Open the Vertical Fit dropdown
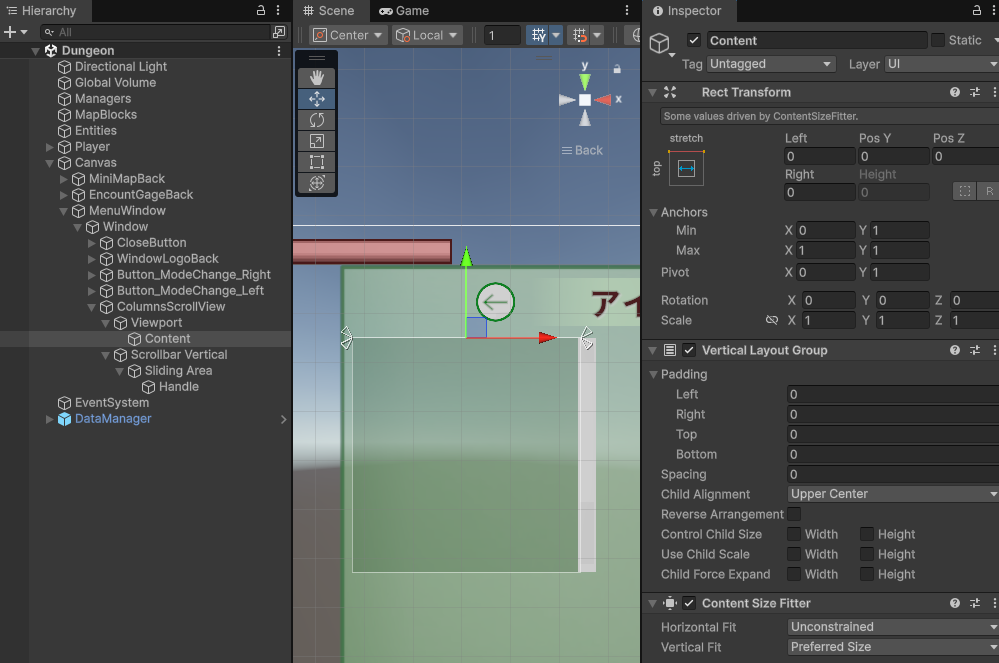The height and width of the screenshot is (663, 999). pyautogui.click(x=892, y=647)
